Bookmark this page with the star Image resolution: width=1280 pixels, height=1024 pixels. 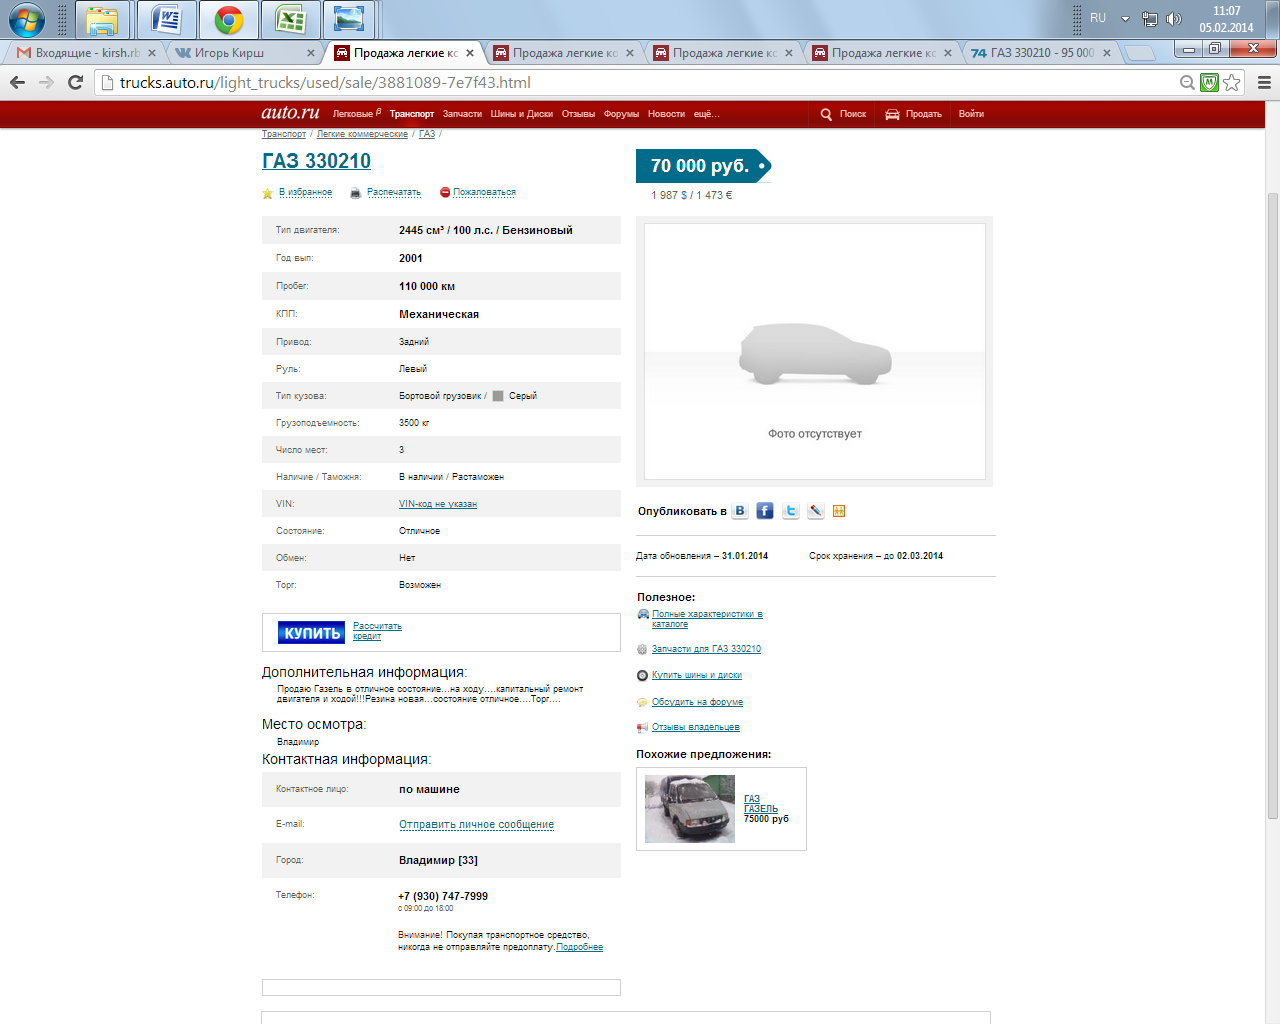tap(1232, 82)
